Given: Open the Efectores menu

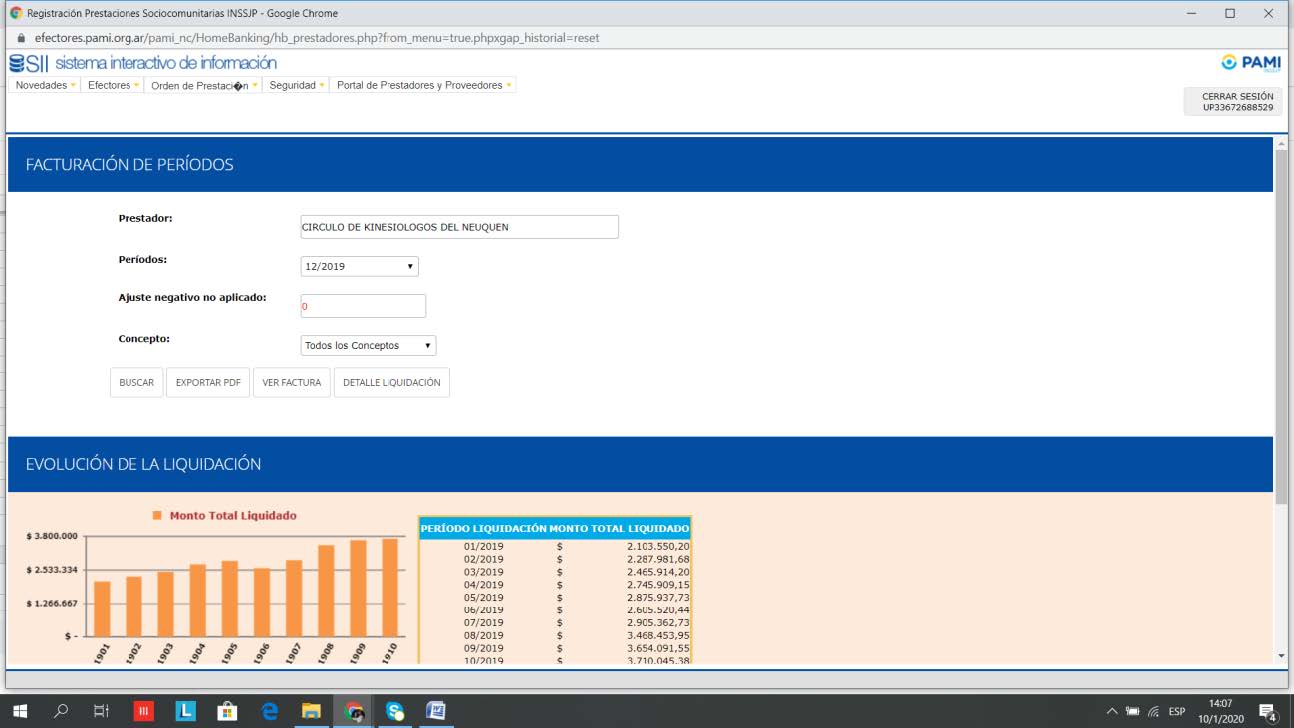Looking at the screenshot, I should point(113,85).
